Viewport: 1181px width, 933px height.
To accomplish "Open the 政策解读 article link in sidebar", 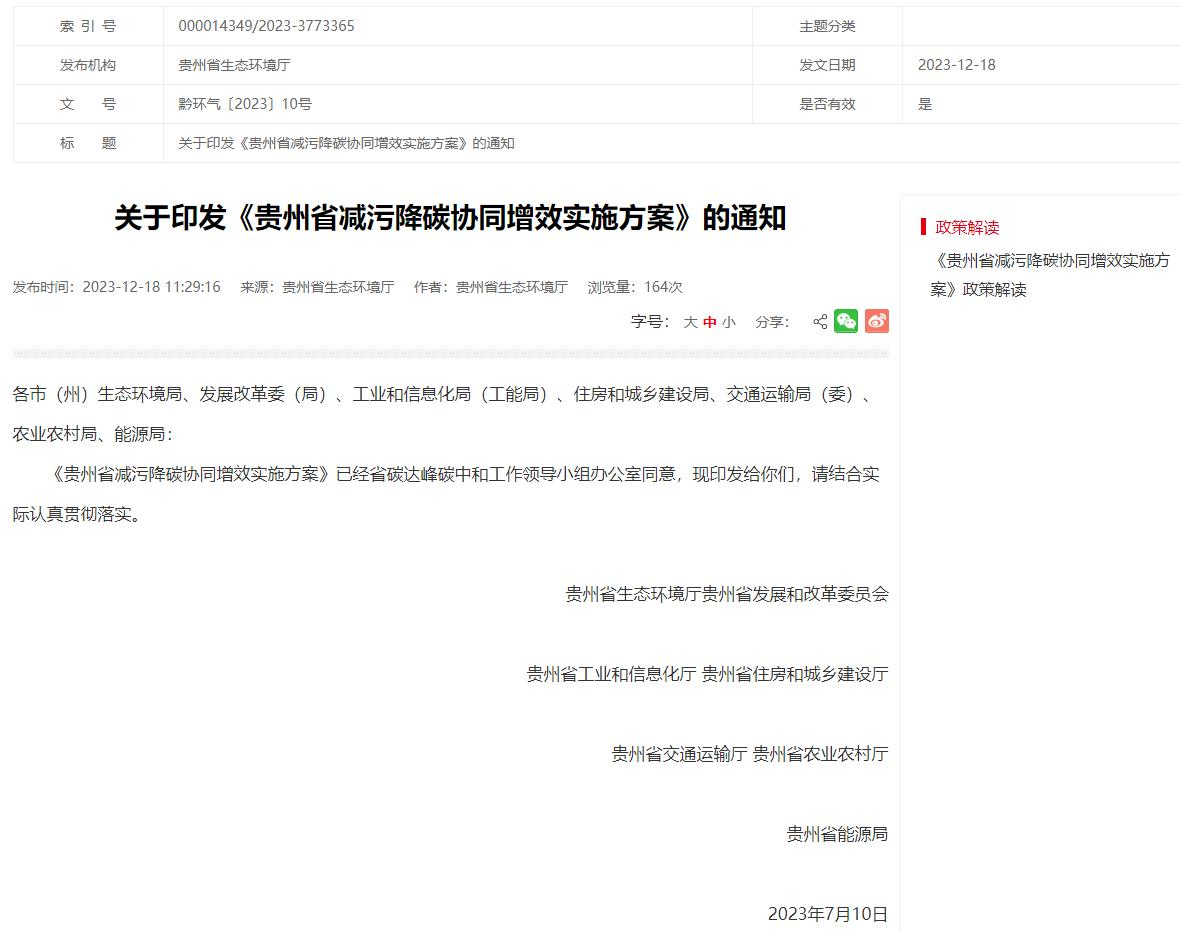I will [x=1049, y=275].
